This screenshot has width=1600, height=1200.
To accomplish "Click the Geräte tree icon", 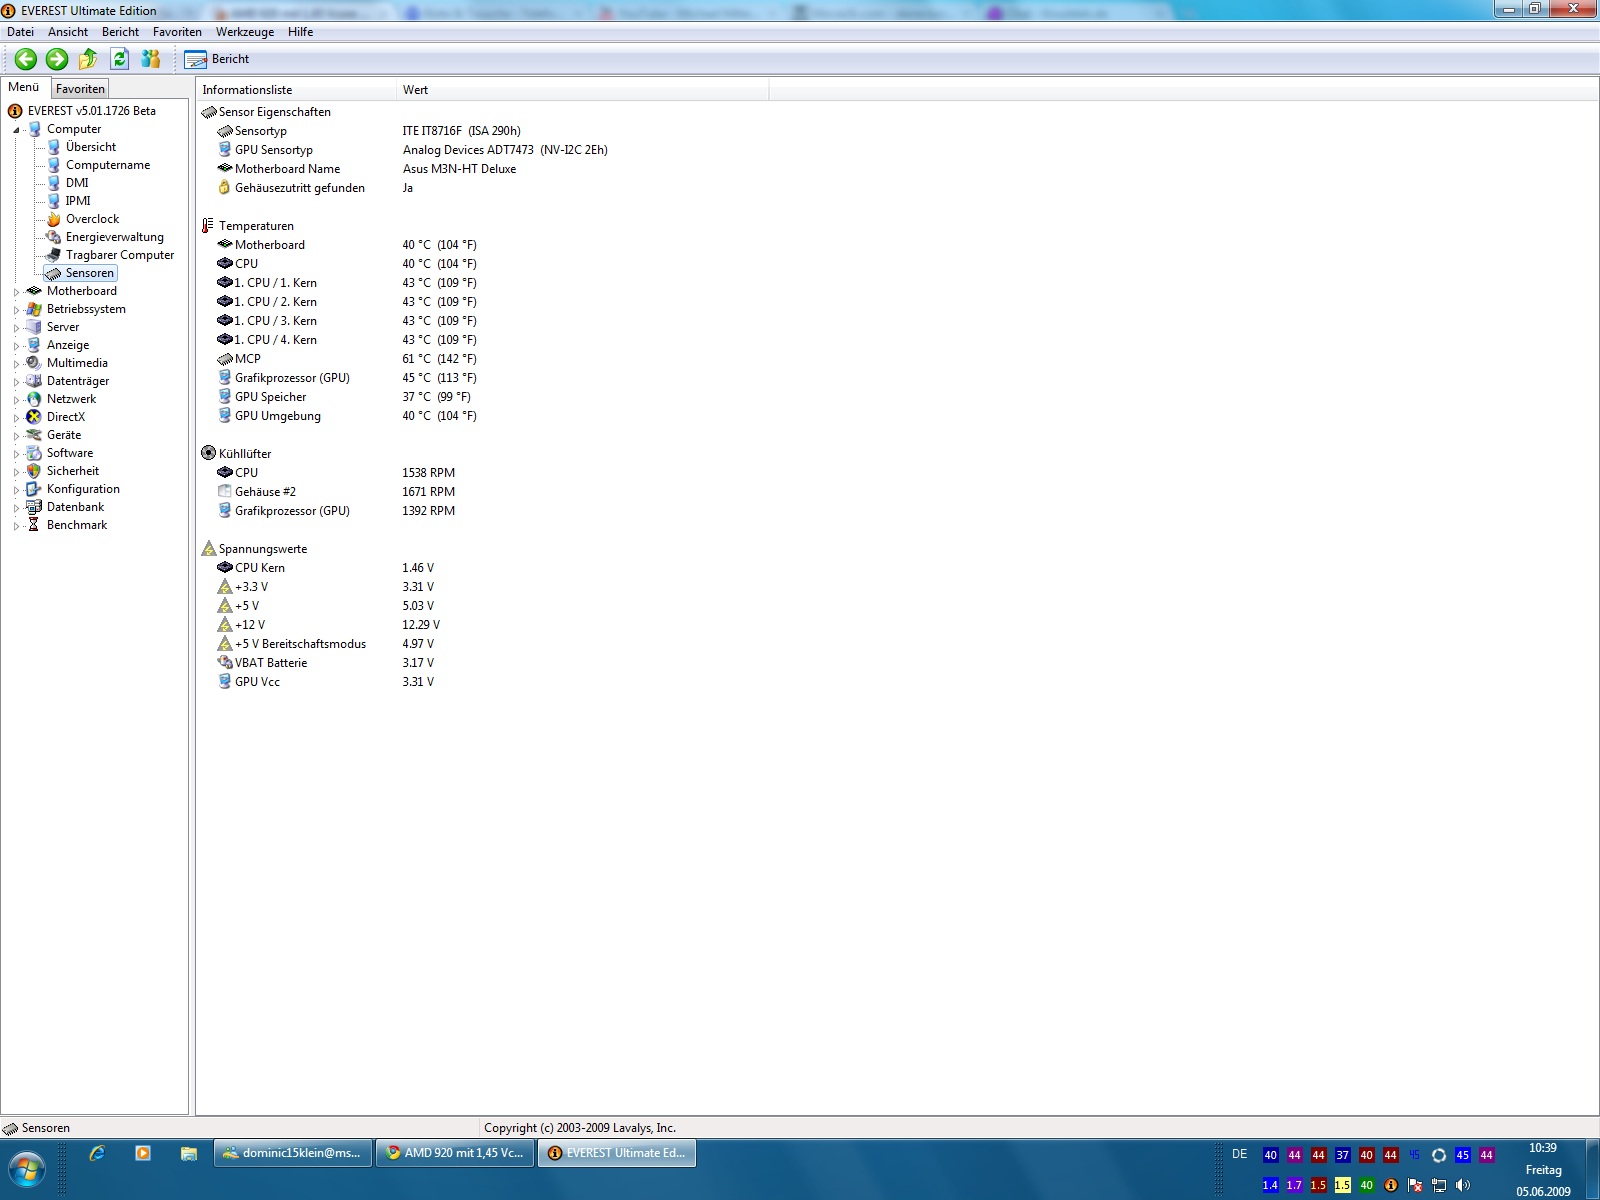I will click(x=34, y=435).
